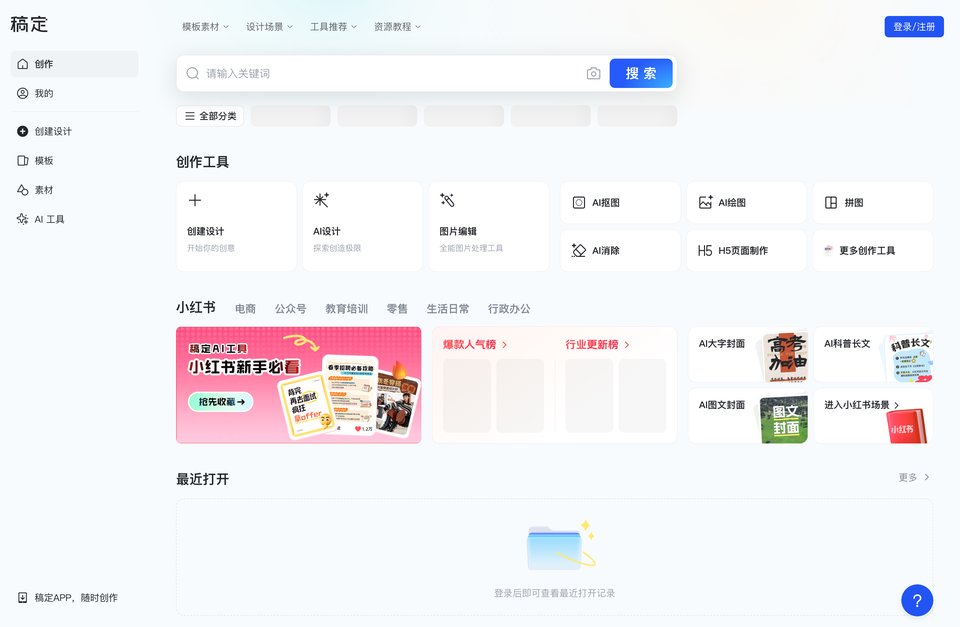Open AI 工具 in the sidebar
This screenshot has width=960, height=627.
click(75, 219)
